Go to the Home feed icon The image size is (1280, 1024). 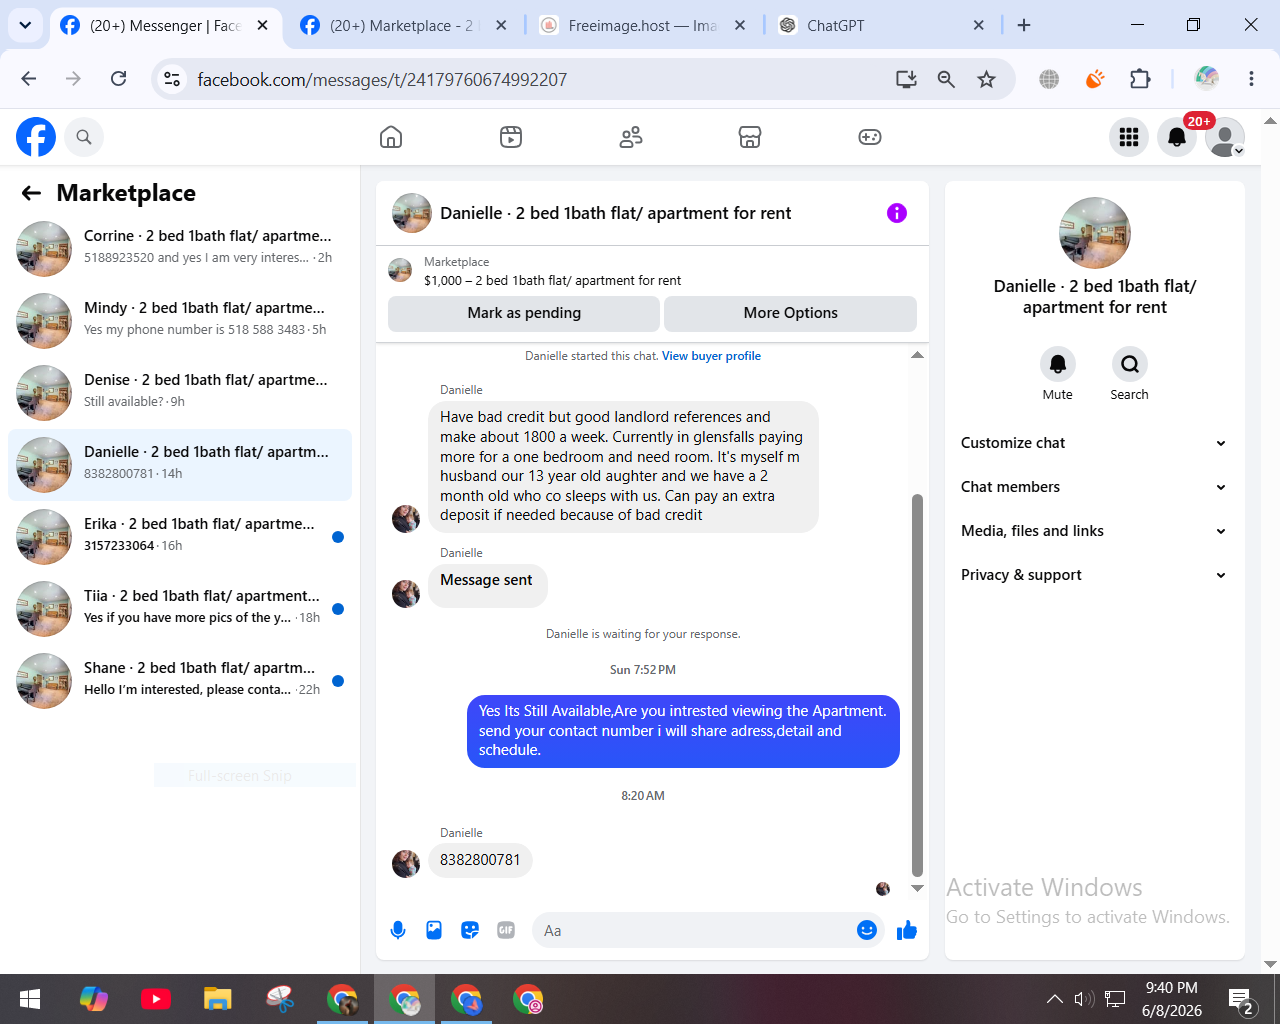[x=391, y=137]
